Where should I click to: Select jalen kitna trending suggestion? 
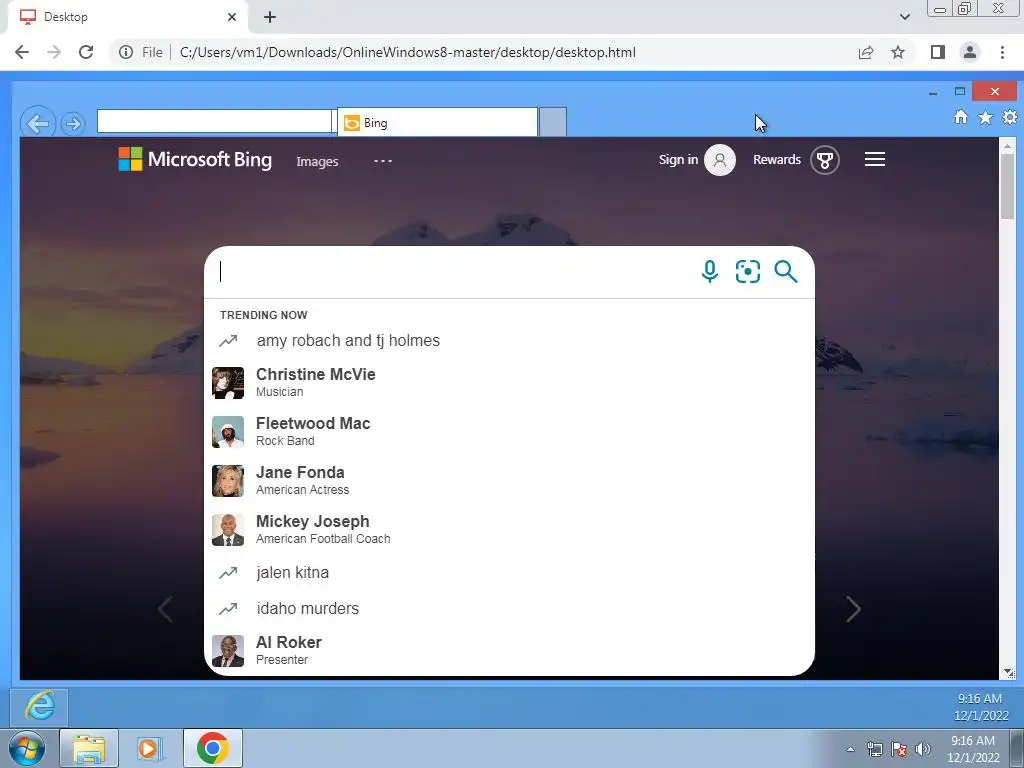click(509, 573)
